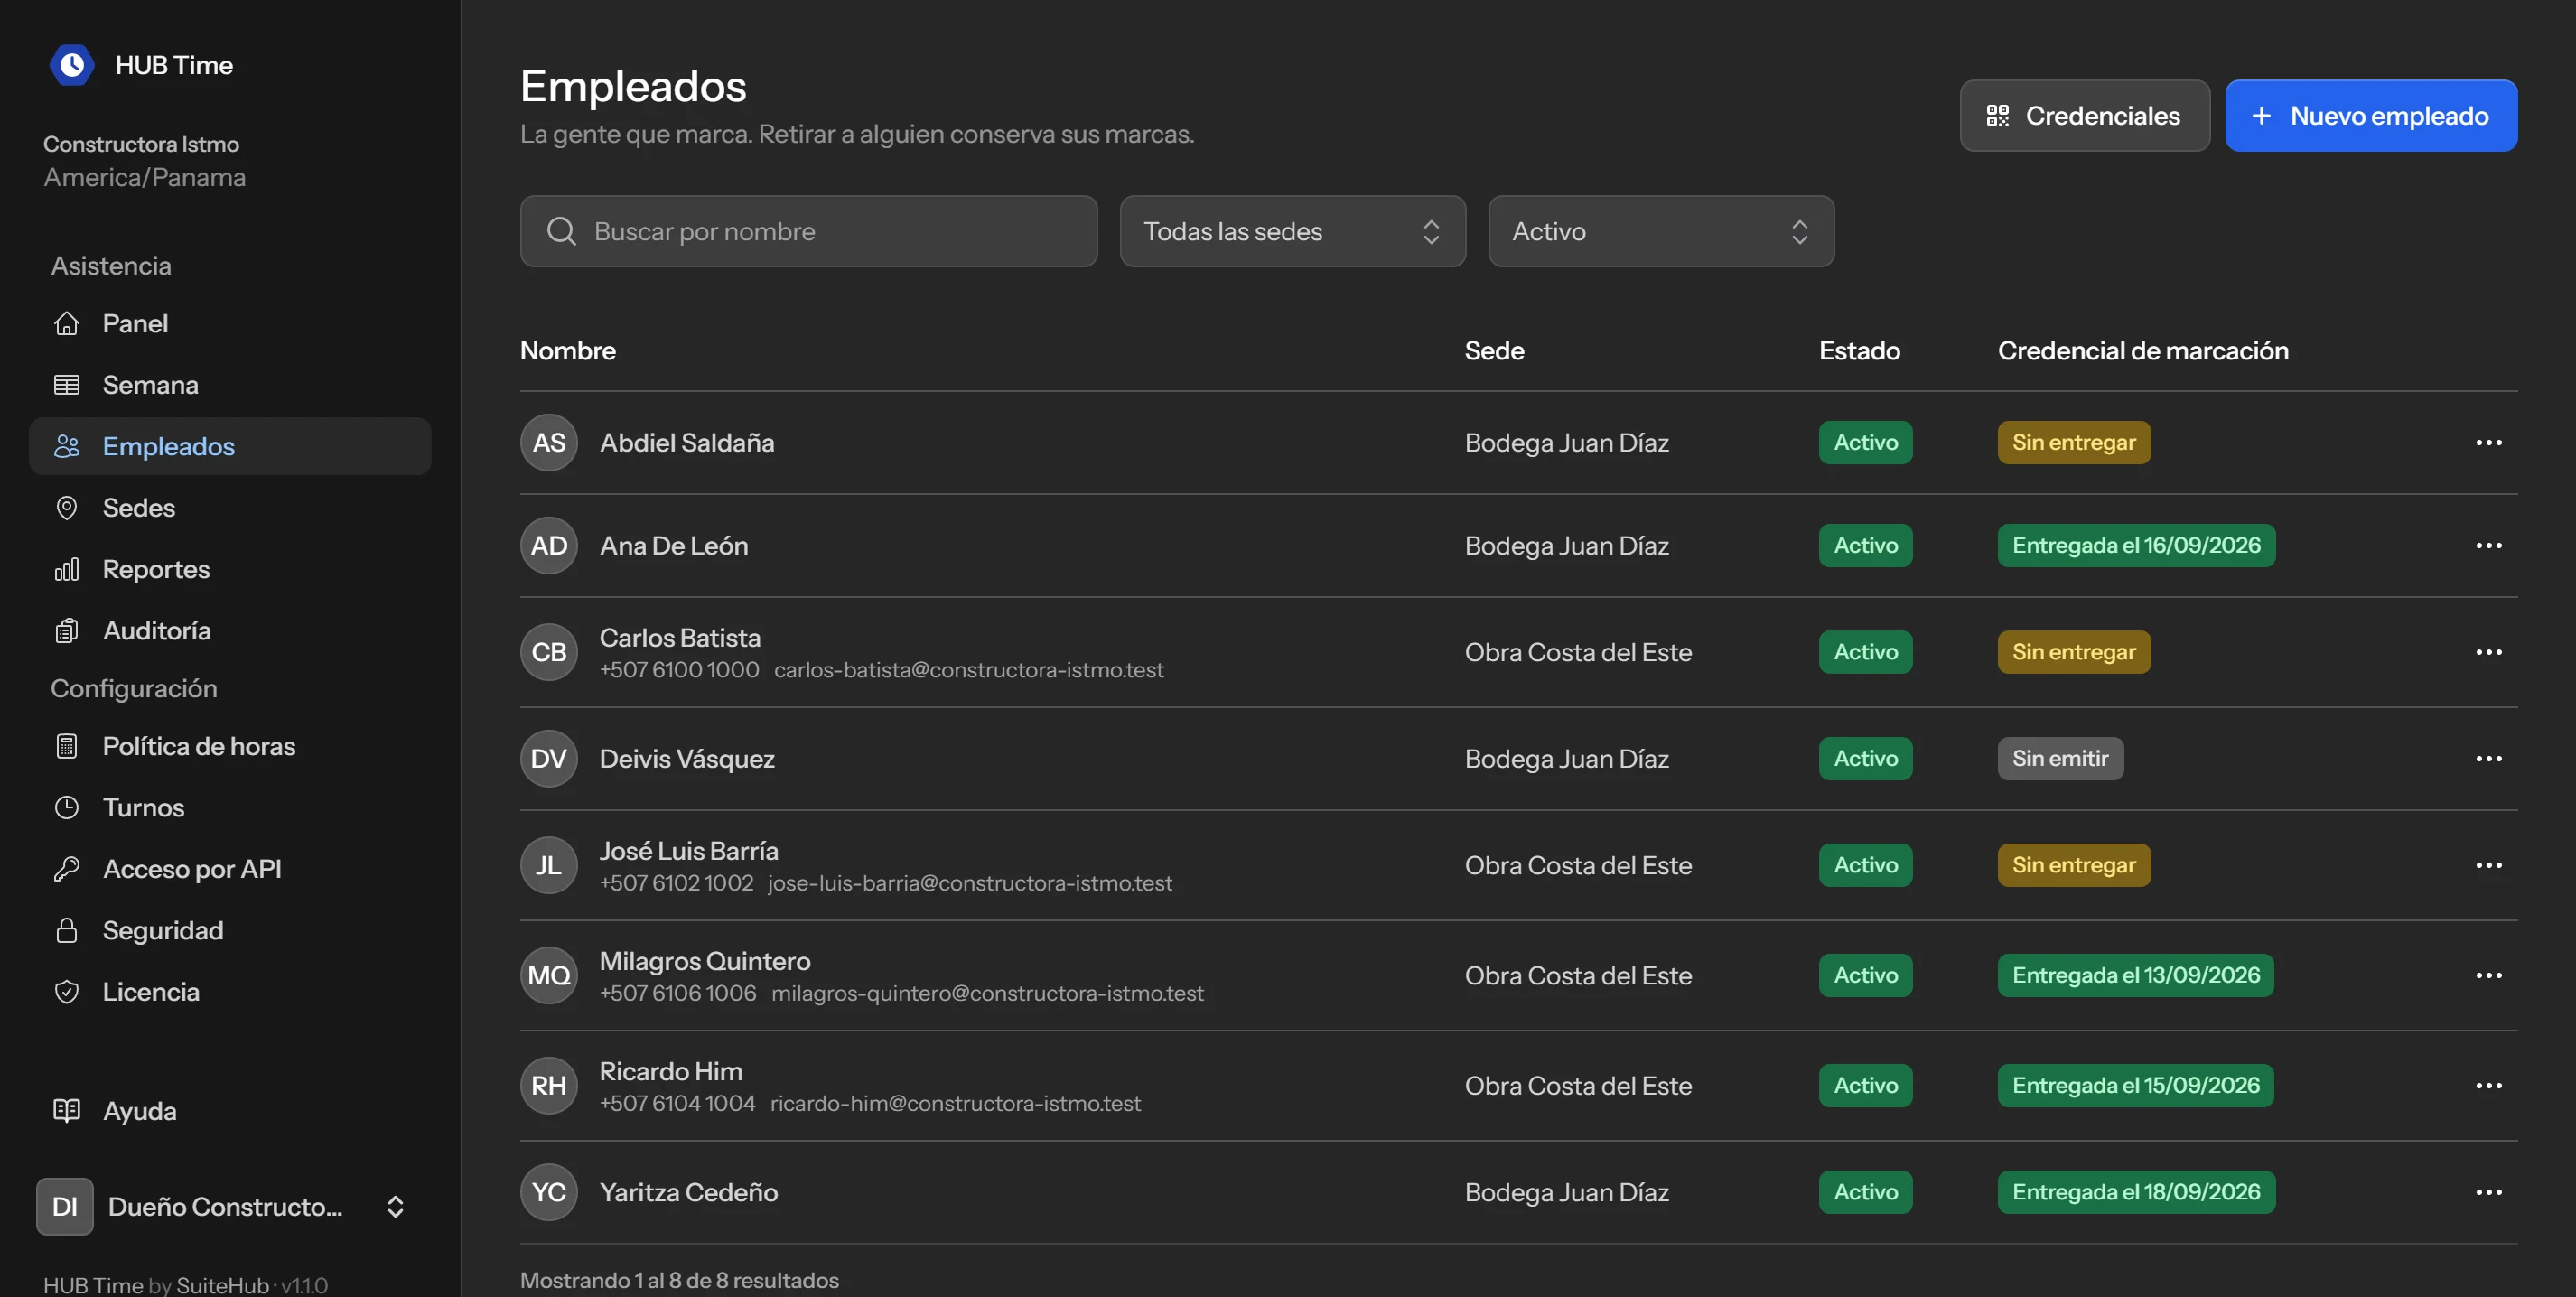Click the Política de horas calculator icon

[x=67, y=746]
